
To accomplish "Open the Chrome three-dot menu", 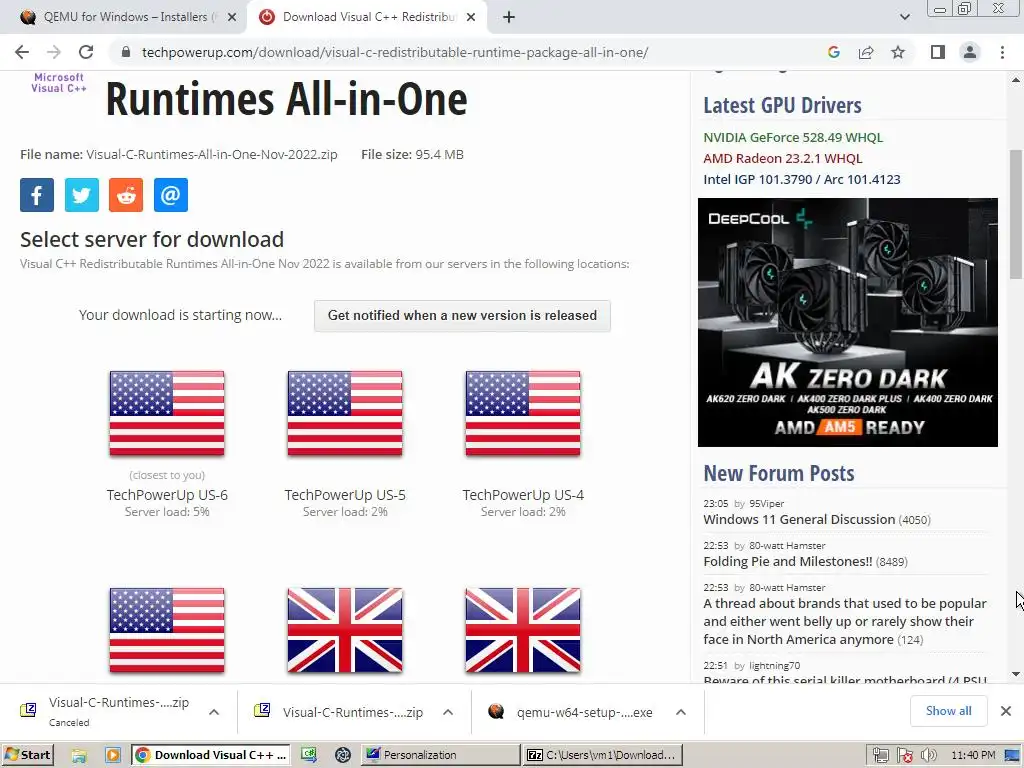I will 1002,52.
